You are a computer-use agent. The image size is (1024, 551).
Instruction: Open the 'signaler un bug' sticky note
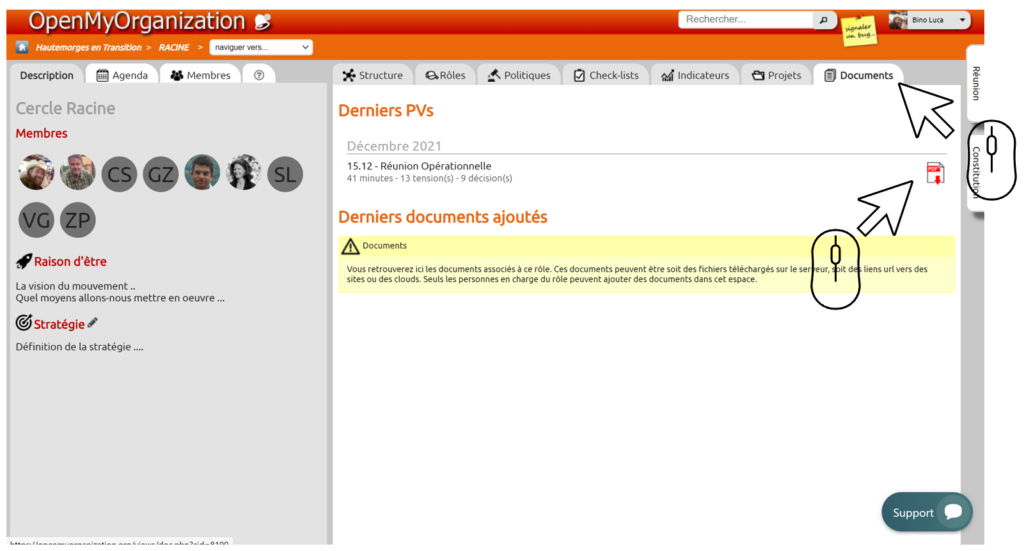coord(859,31)
